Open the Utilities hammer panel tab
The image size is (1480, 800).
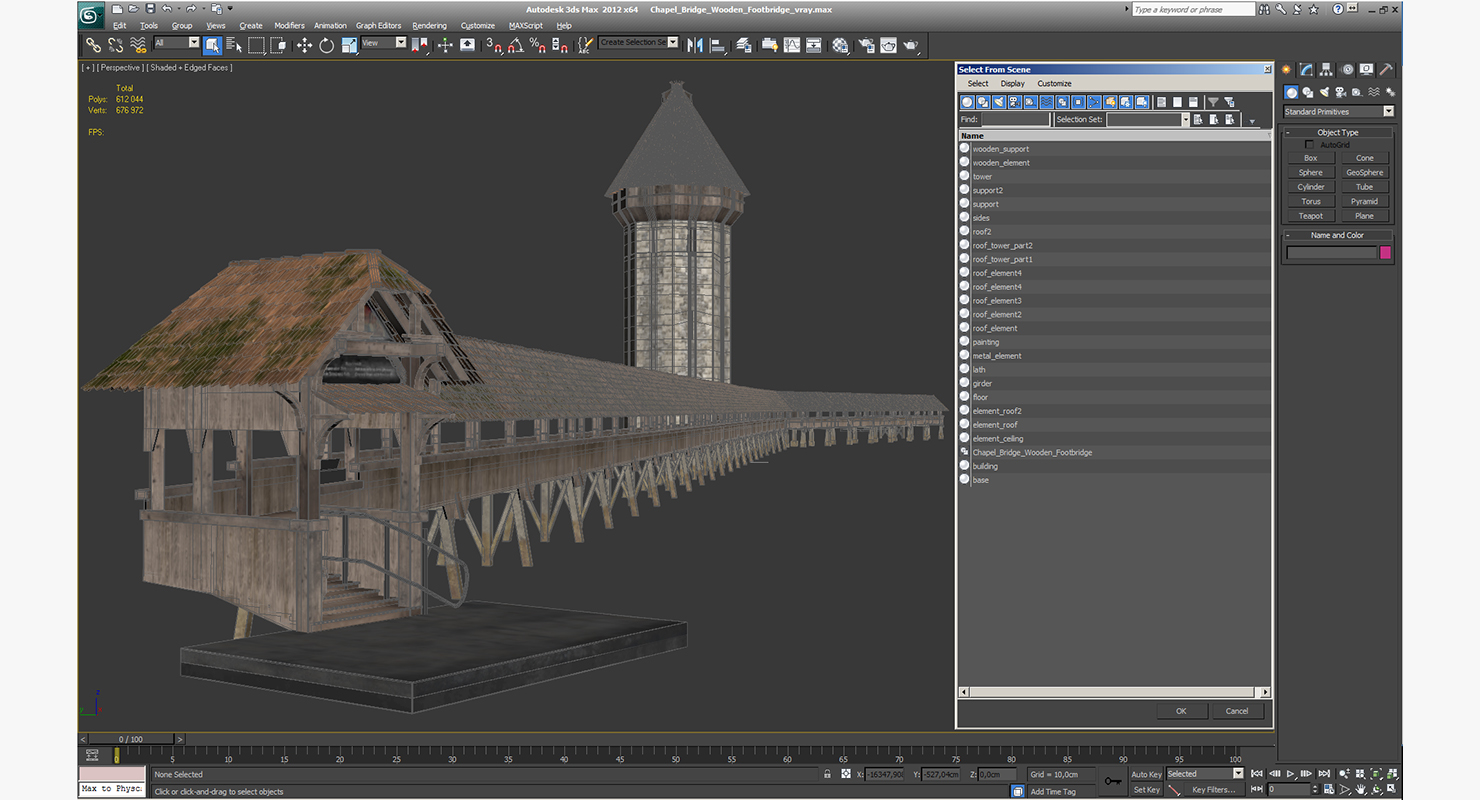[x=1386, y=69]
